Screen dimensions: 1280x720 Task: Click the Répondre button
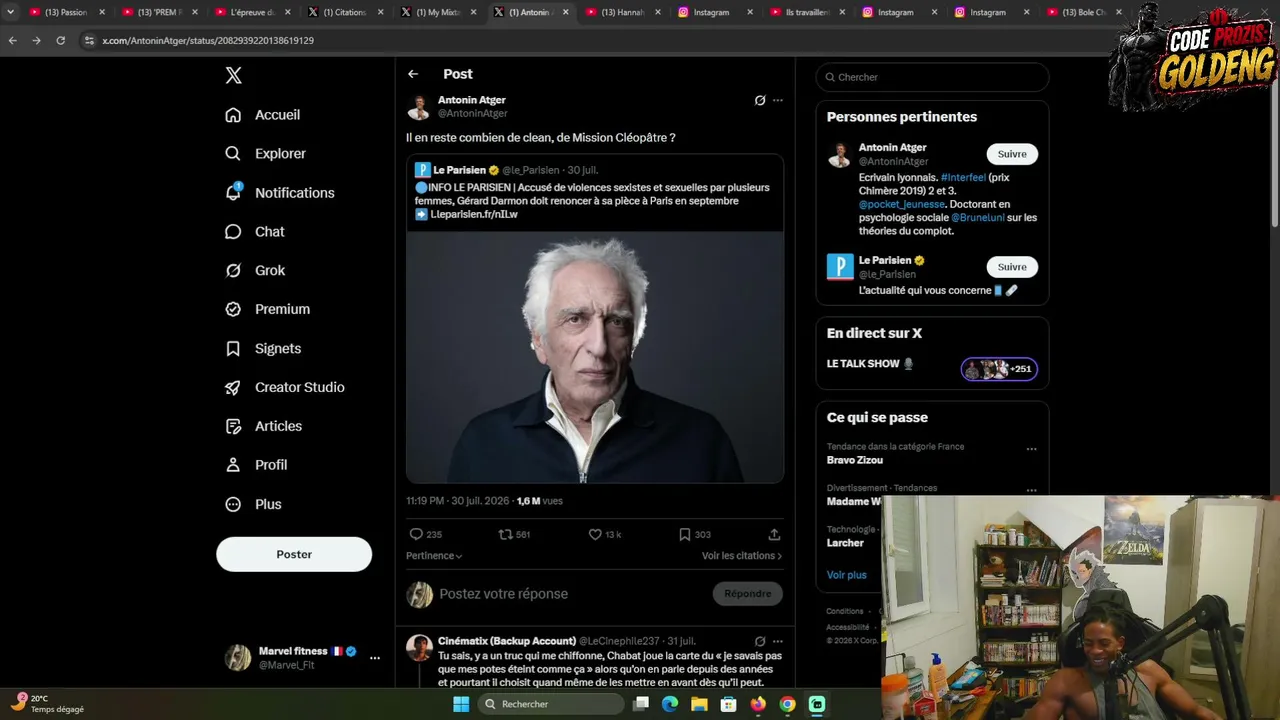point(748,594)
